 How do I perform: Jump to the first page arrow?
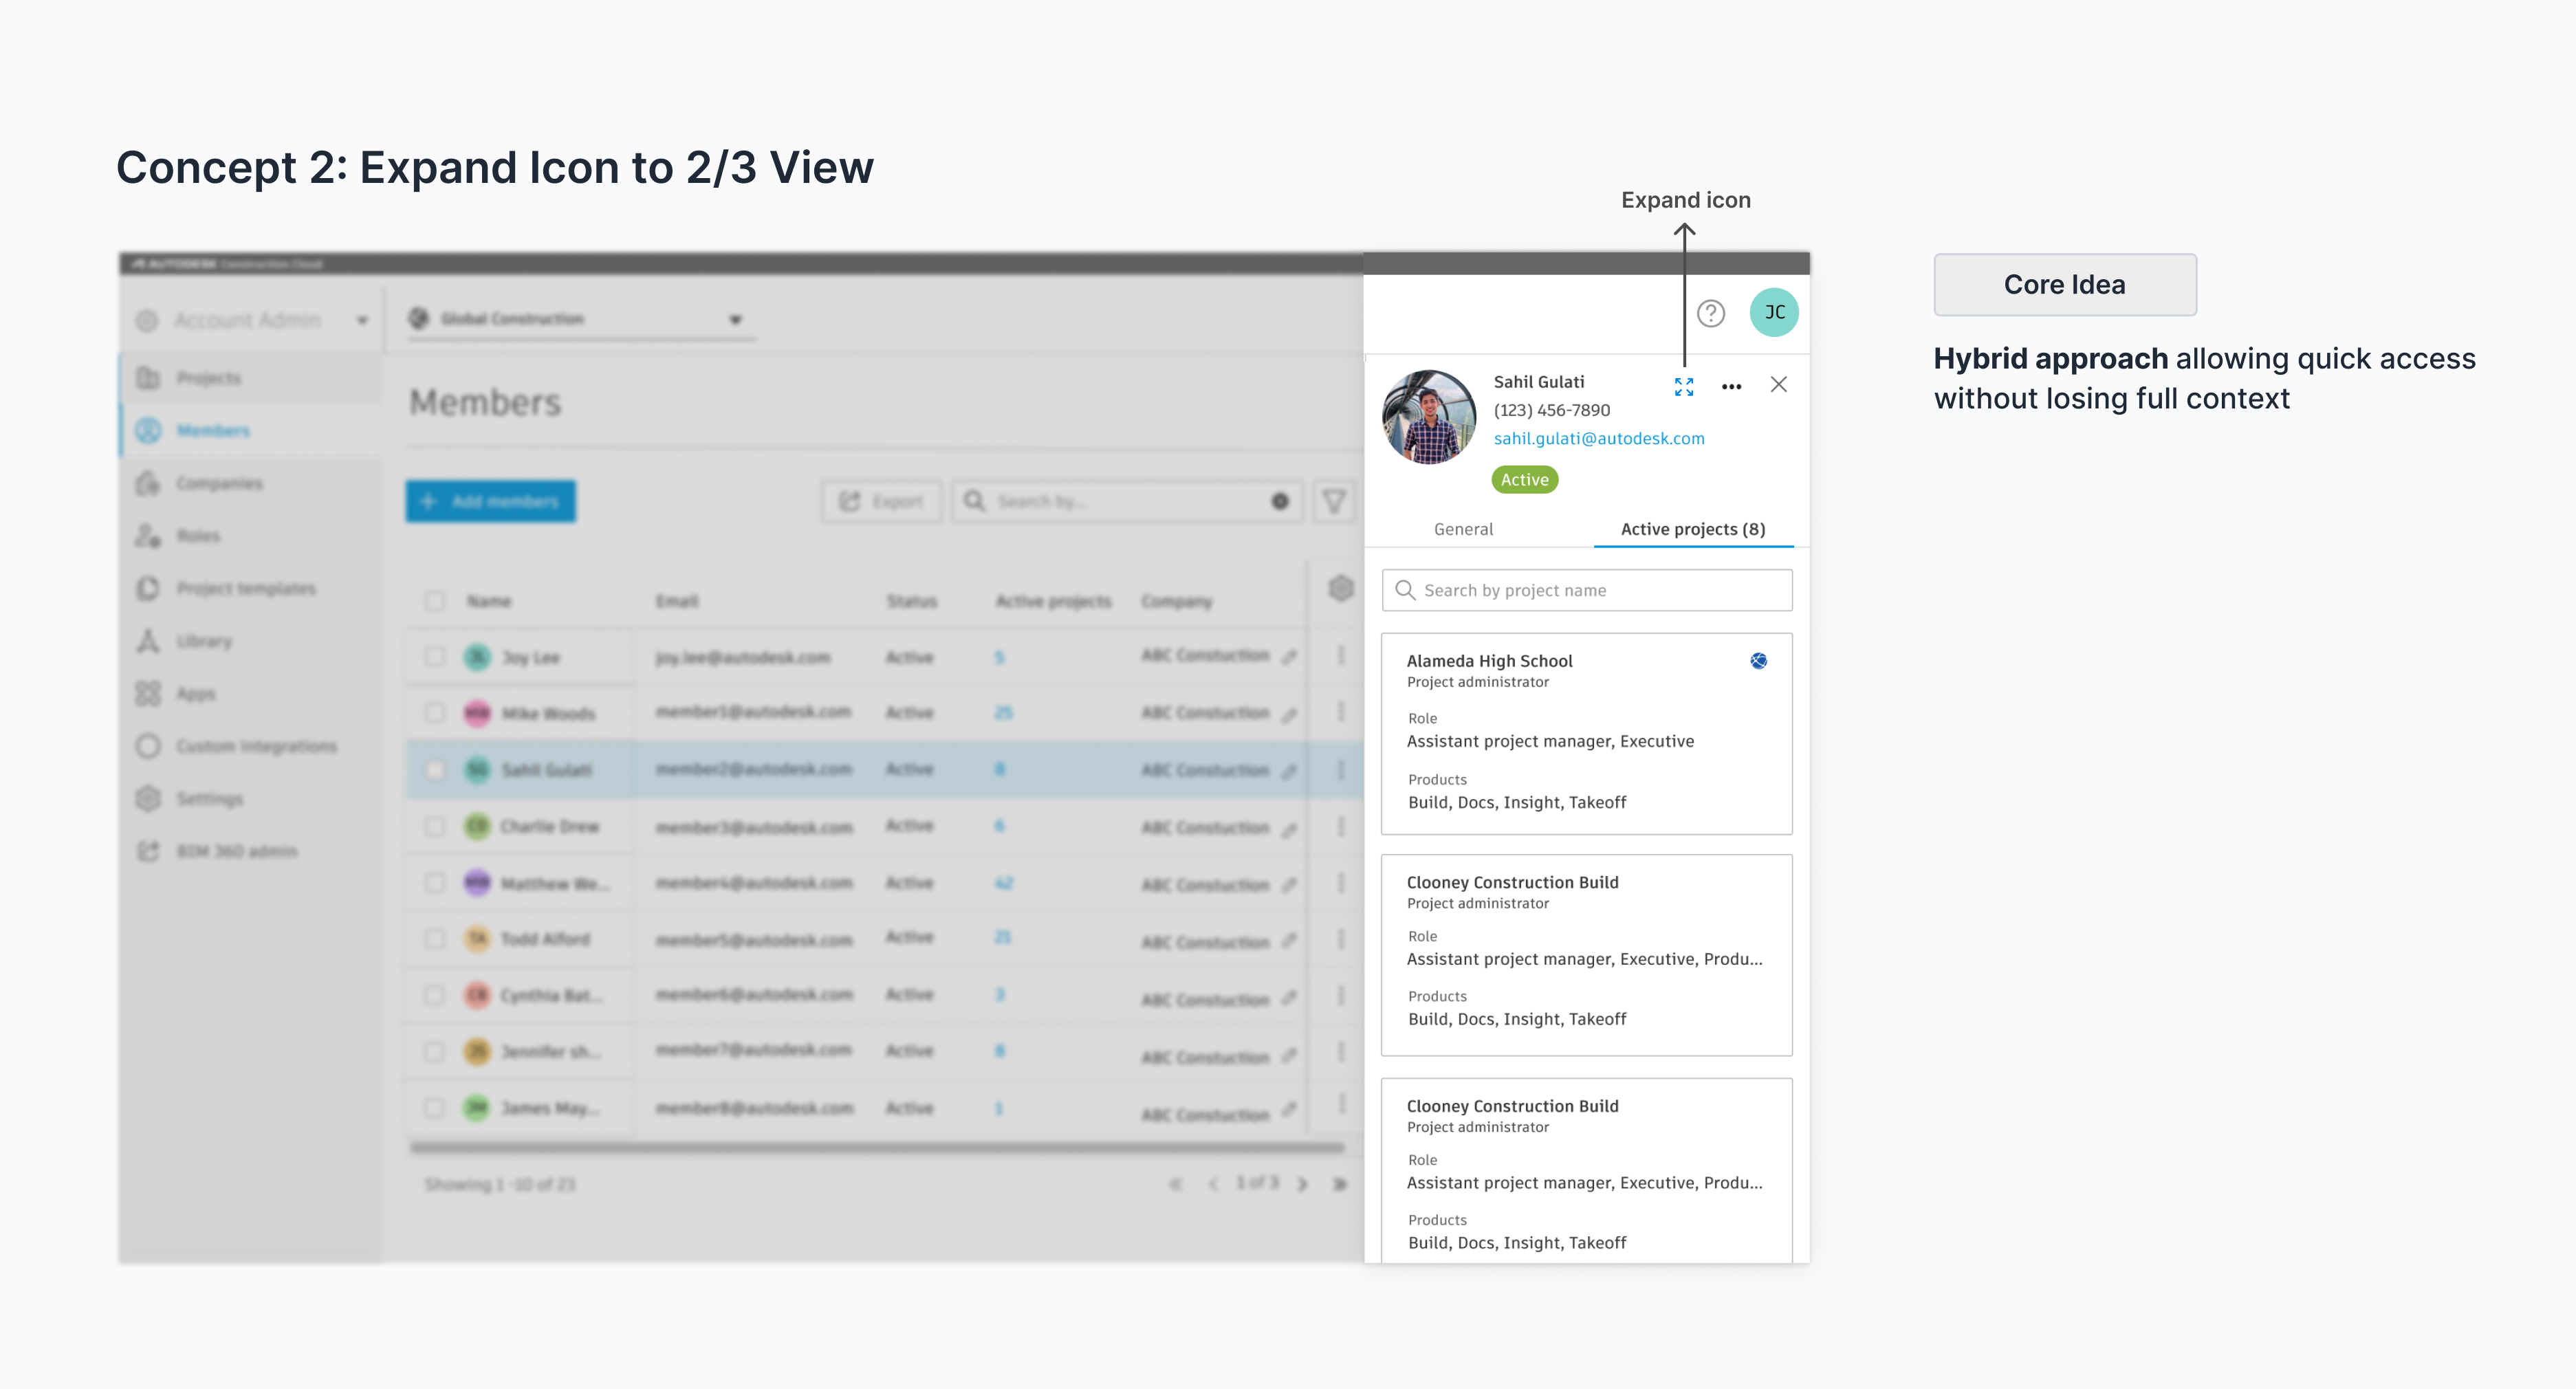(x=1176, y=1184)
